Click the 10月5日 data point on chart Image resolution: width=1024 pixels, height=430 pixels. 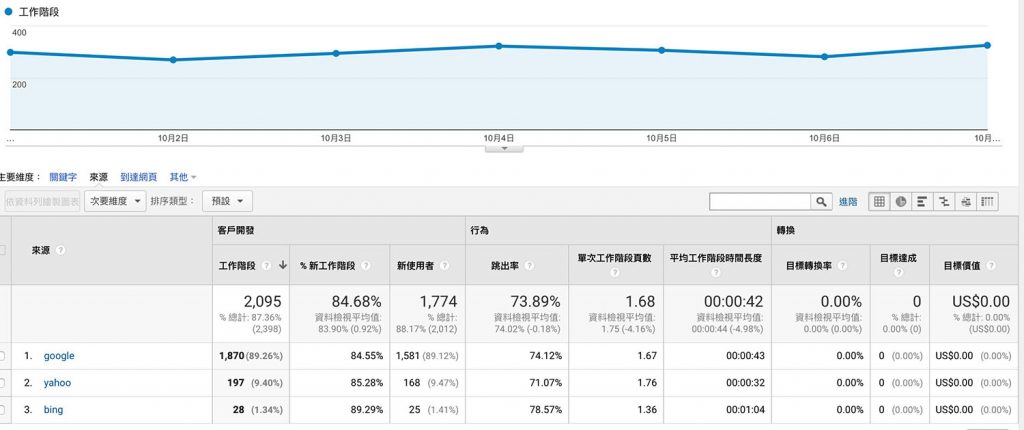[662, 50]
